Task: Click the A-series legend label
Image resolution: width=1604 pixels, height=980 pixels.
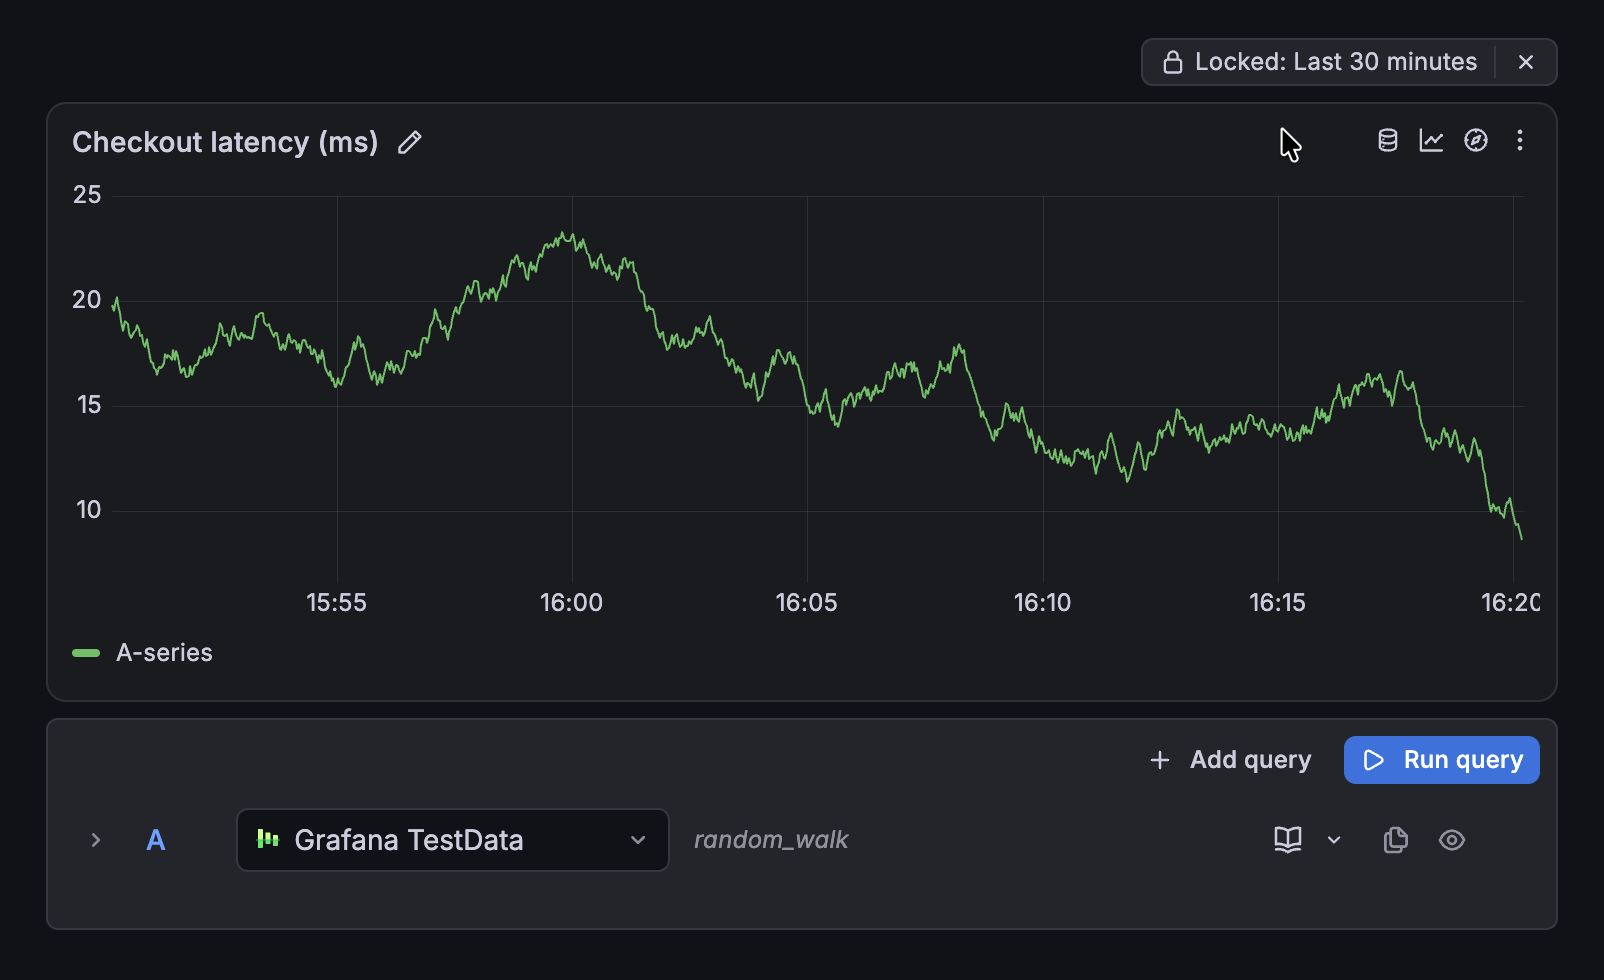Action: (165, 653)
